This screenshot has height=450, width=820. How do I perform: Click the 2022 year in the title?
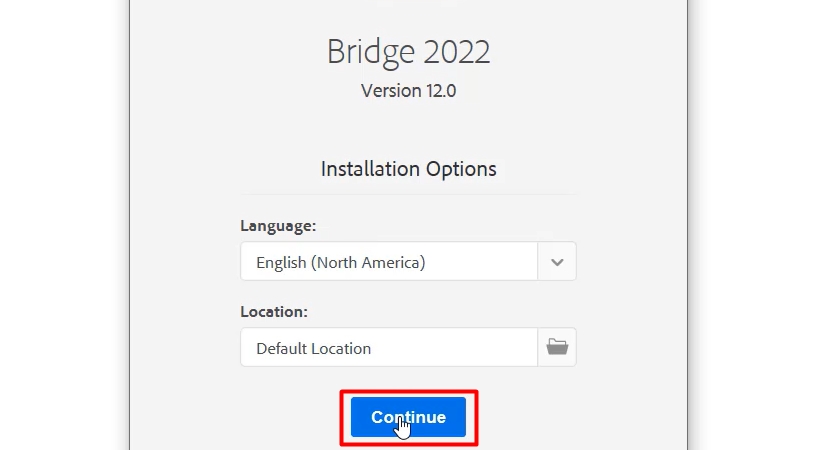[455, 52]
